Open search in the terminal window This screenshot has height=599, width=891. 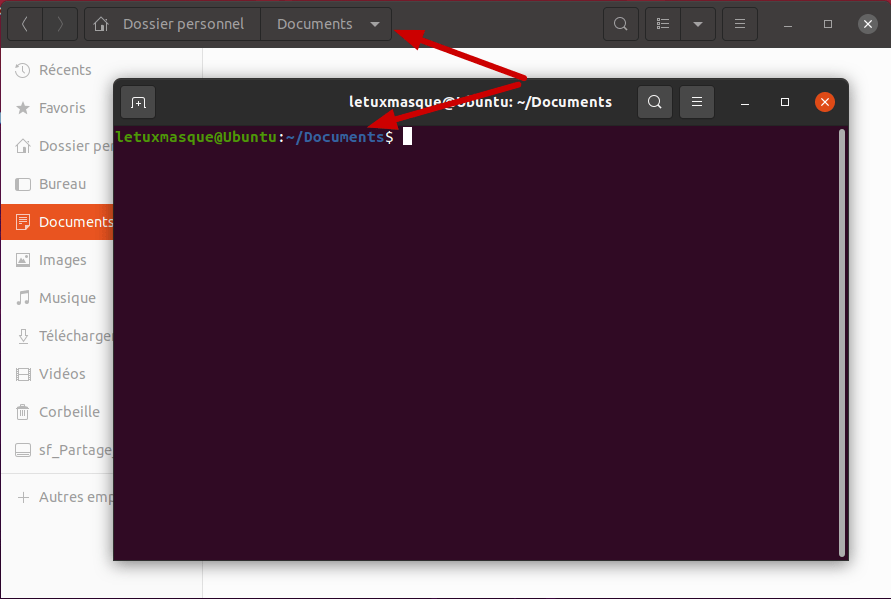[655, 102]
